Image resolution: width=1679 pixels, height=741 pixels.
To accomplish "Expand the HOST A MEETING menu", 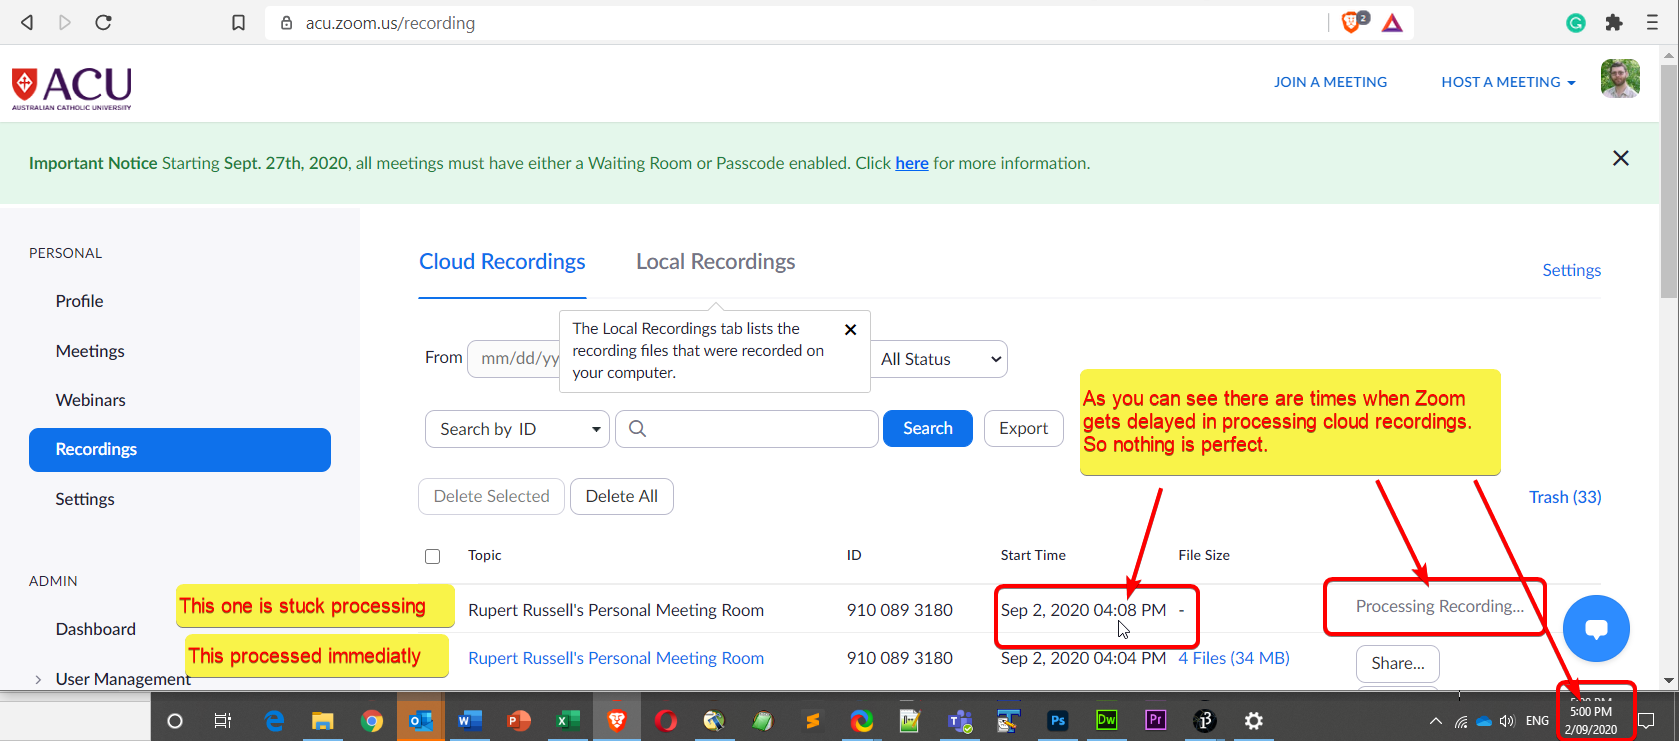I will [1508, 82].
